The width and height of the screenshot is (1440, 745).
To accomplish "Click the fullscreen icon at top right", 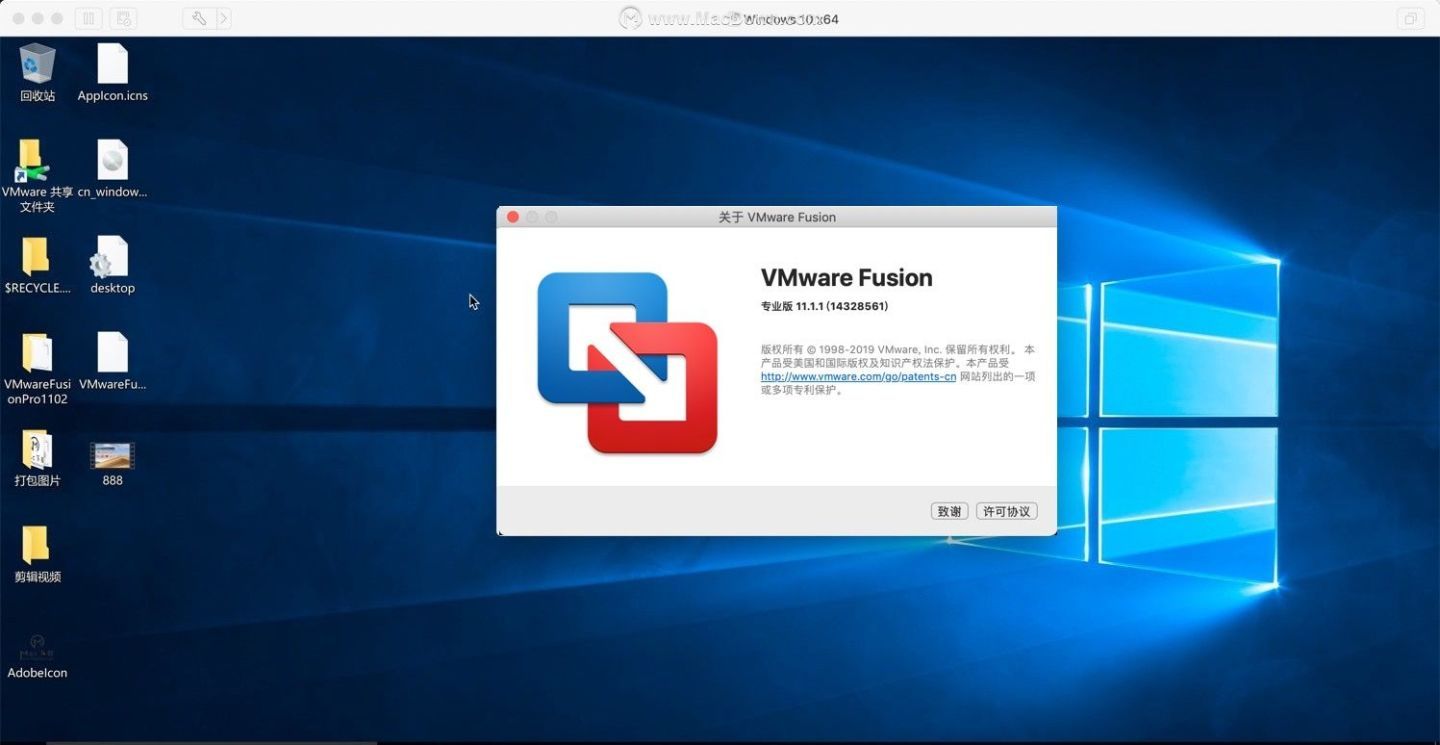I will click(1410, 18).
